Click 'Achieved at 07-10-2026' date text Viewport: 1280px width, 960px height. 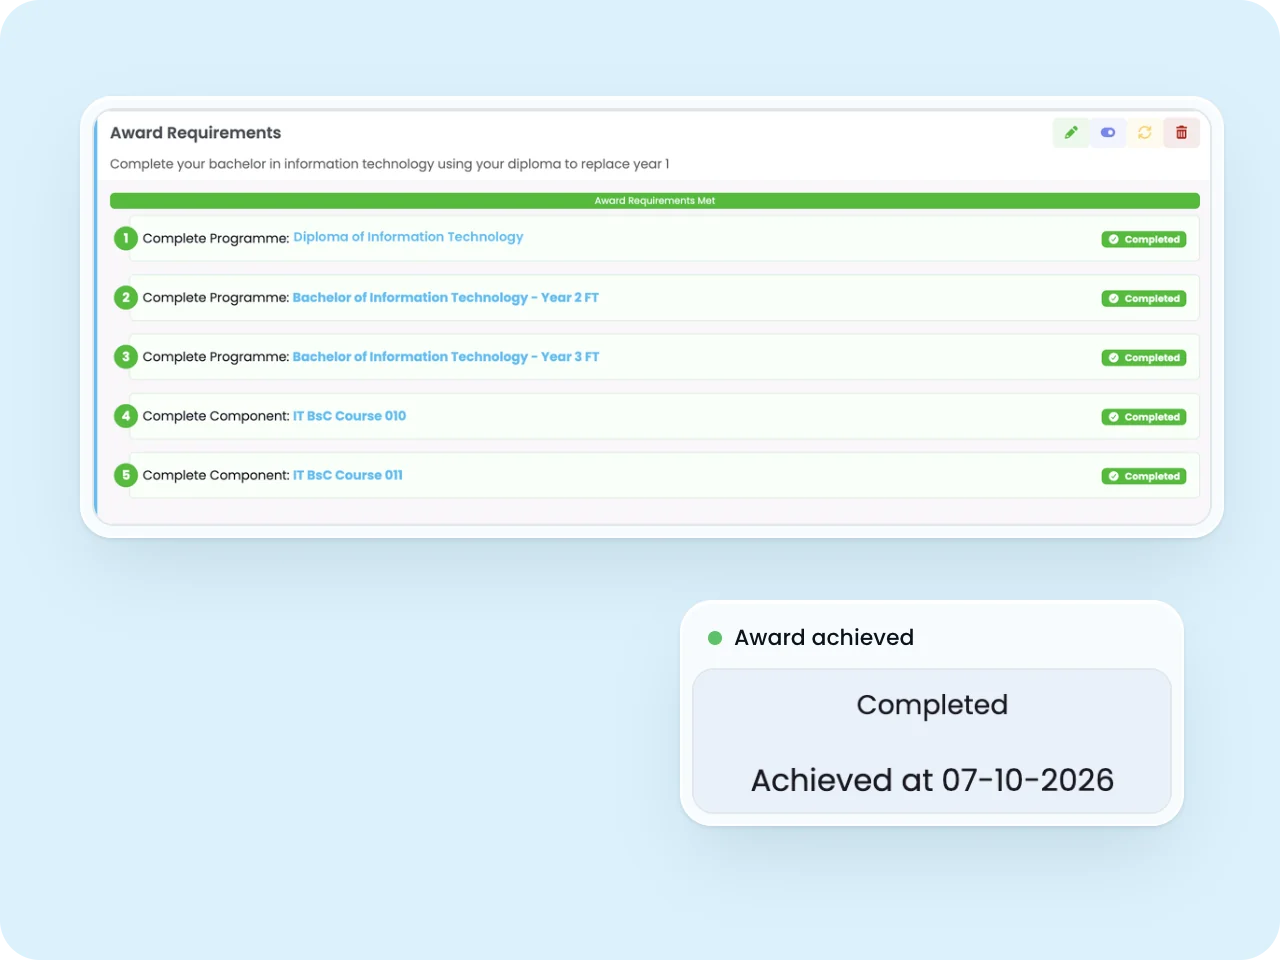point(932,780)
